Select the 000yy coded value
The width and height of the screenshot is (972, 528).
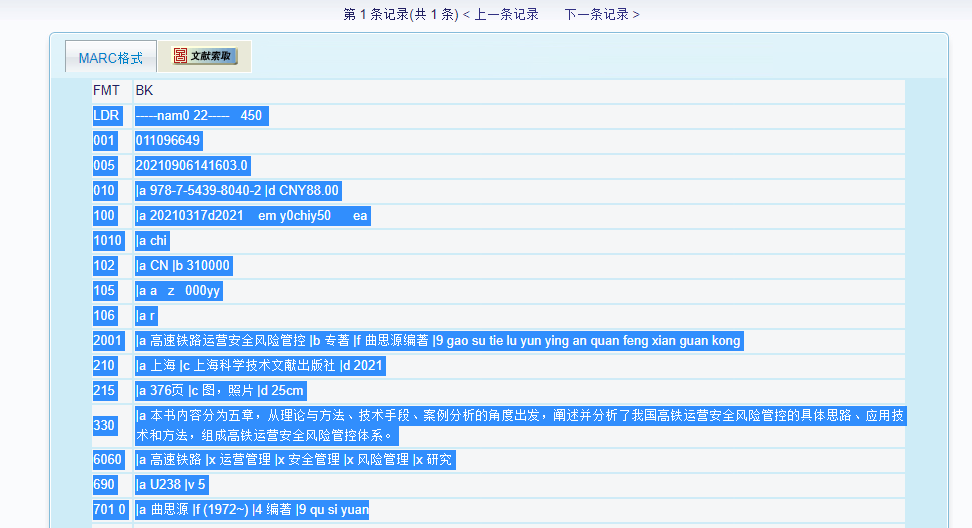(179, 291)
